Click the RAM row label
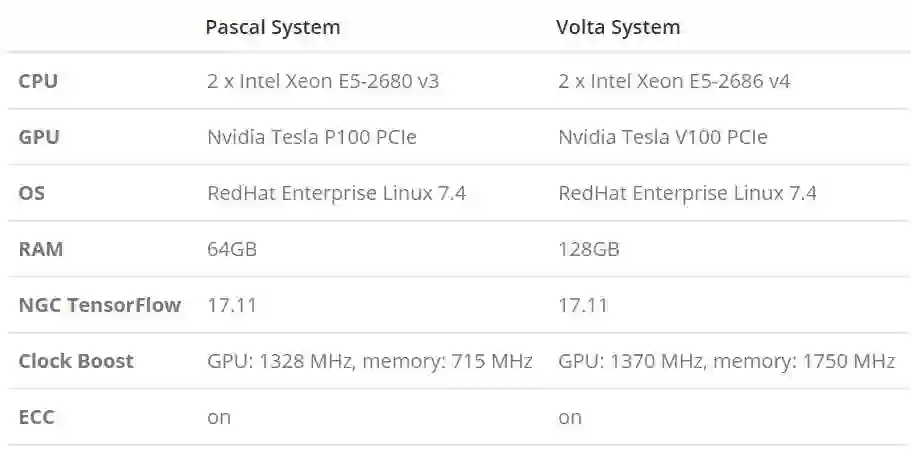Screen dimensions: 911x460 click(41, 249)
